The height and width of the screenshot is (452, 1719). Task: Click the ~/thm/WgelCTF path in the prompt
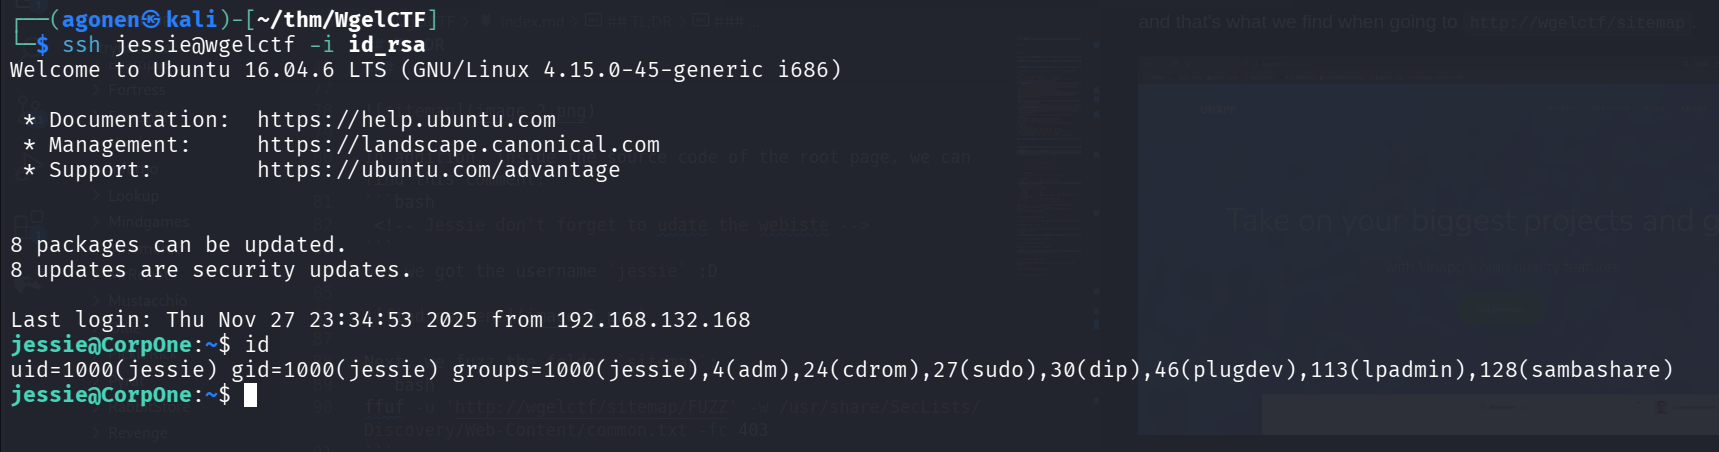point(342,19)
